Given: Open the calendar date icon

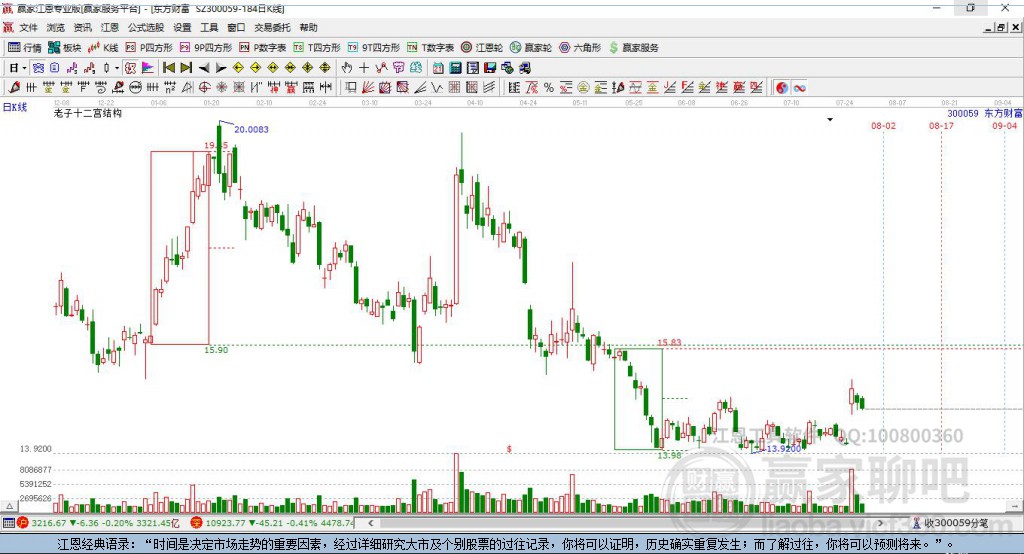Looking at the screenshot, I should (438, 68).
